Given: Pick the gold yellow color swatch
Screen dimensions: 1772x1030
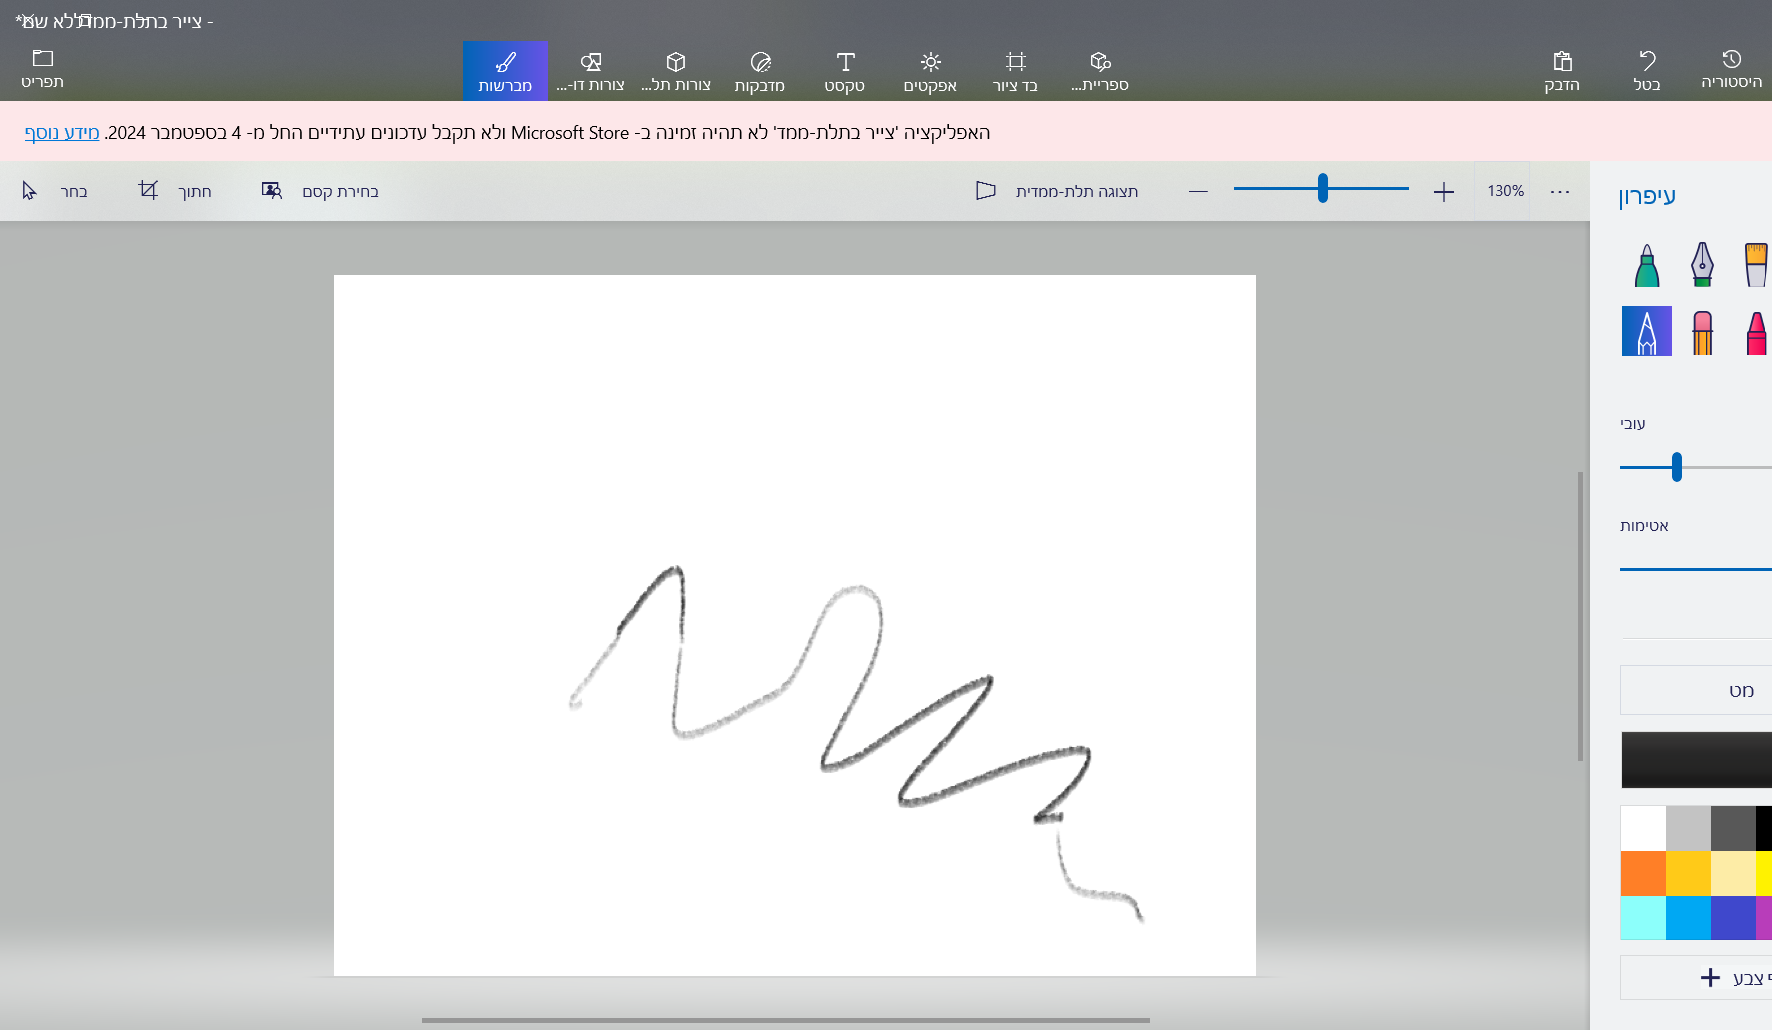Looking at the screenshot, I should coord(1688,873).
